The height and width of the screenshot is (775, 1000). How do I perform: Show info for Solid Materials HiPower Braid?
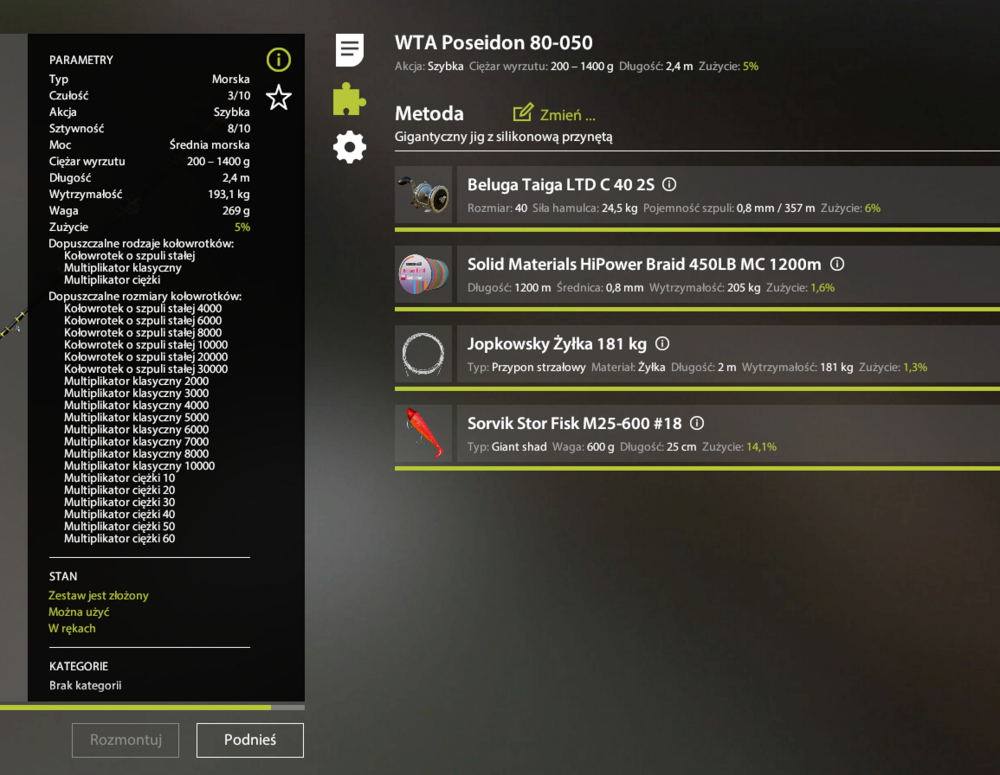click(x=837, y=264)
